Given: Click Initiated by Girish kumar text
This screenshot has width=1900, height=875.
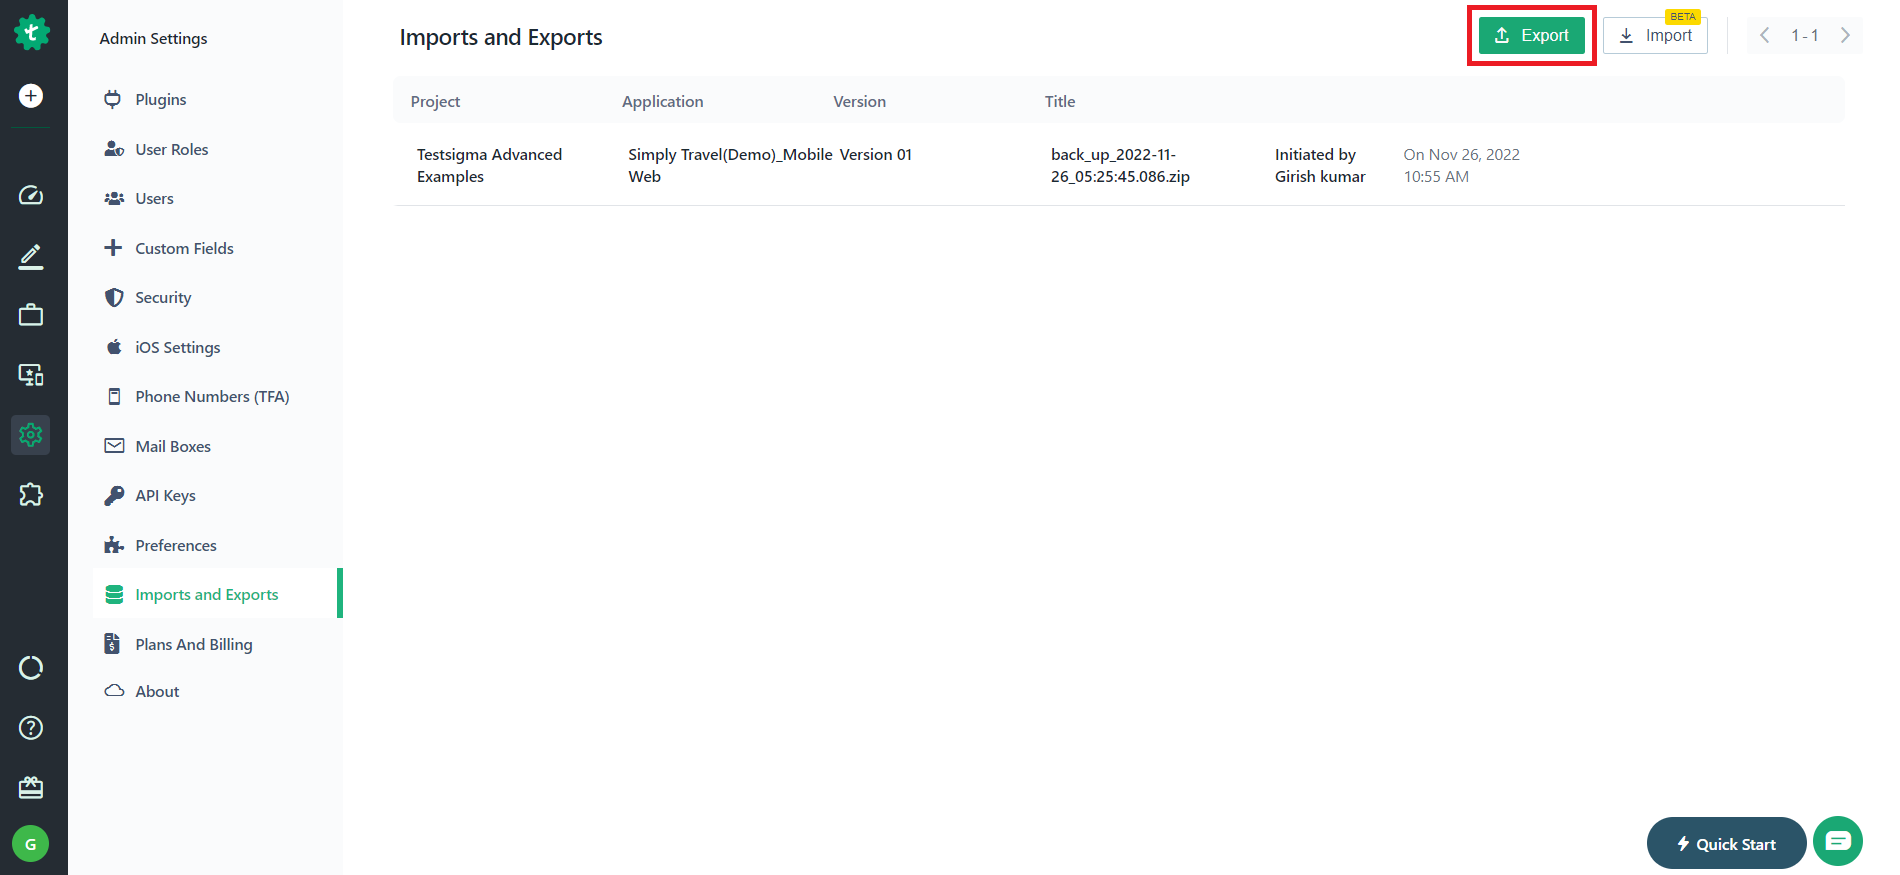Looking at the screenshot, I should point(1320,165).
